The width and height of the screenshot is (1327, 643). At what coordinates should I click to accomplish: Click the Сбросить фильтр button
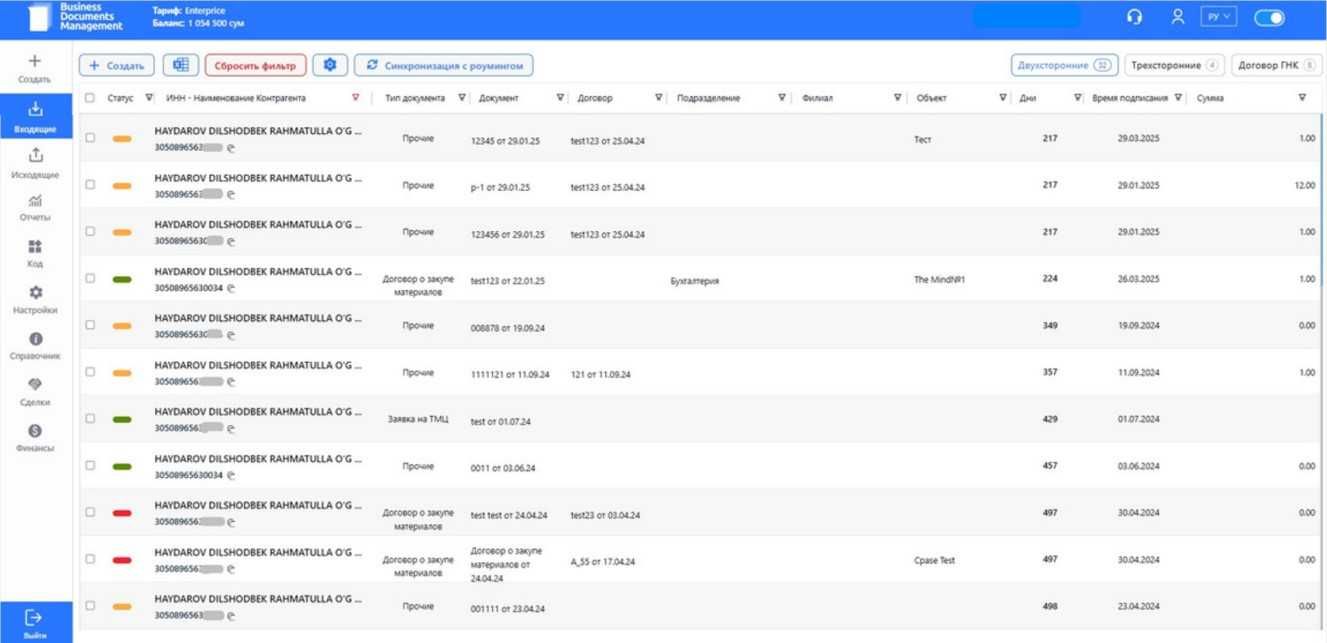coord(255,65)
